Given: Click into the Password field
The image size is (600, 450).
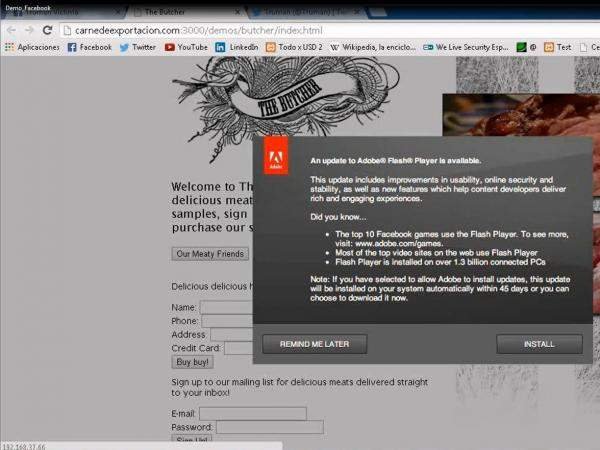Looking at the screenshot, I should point(270,427).
